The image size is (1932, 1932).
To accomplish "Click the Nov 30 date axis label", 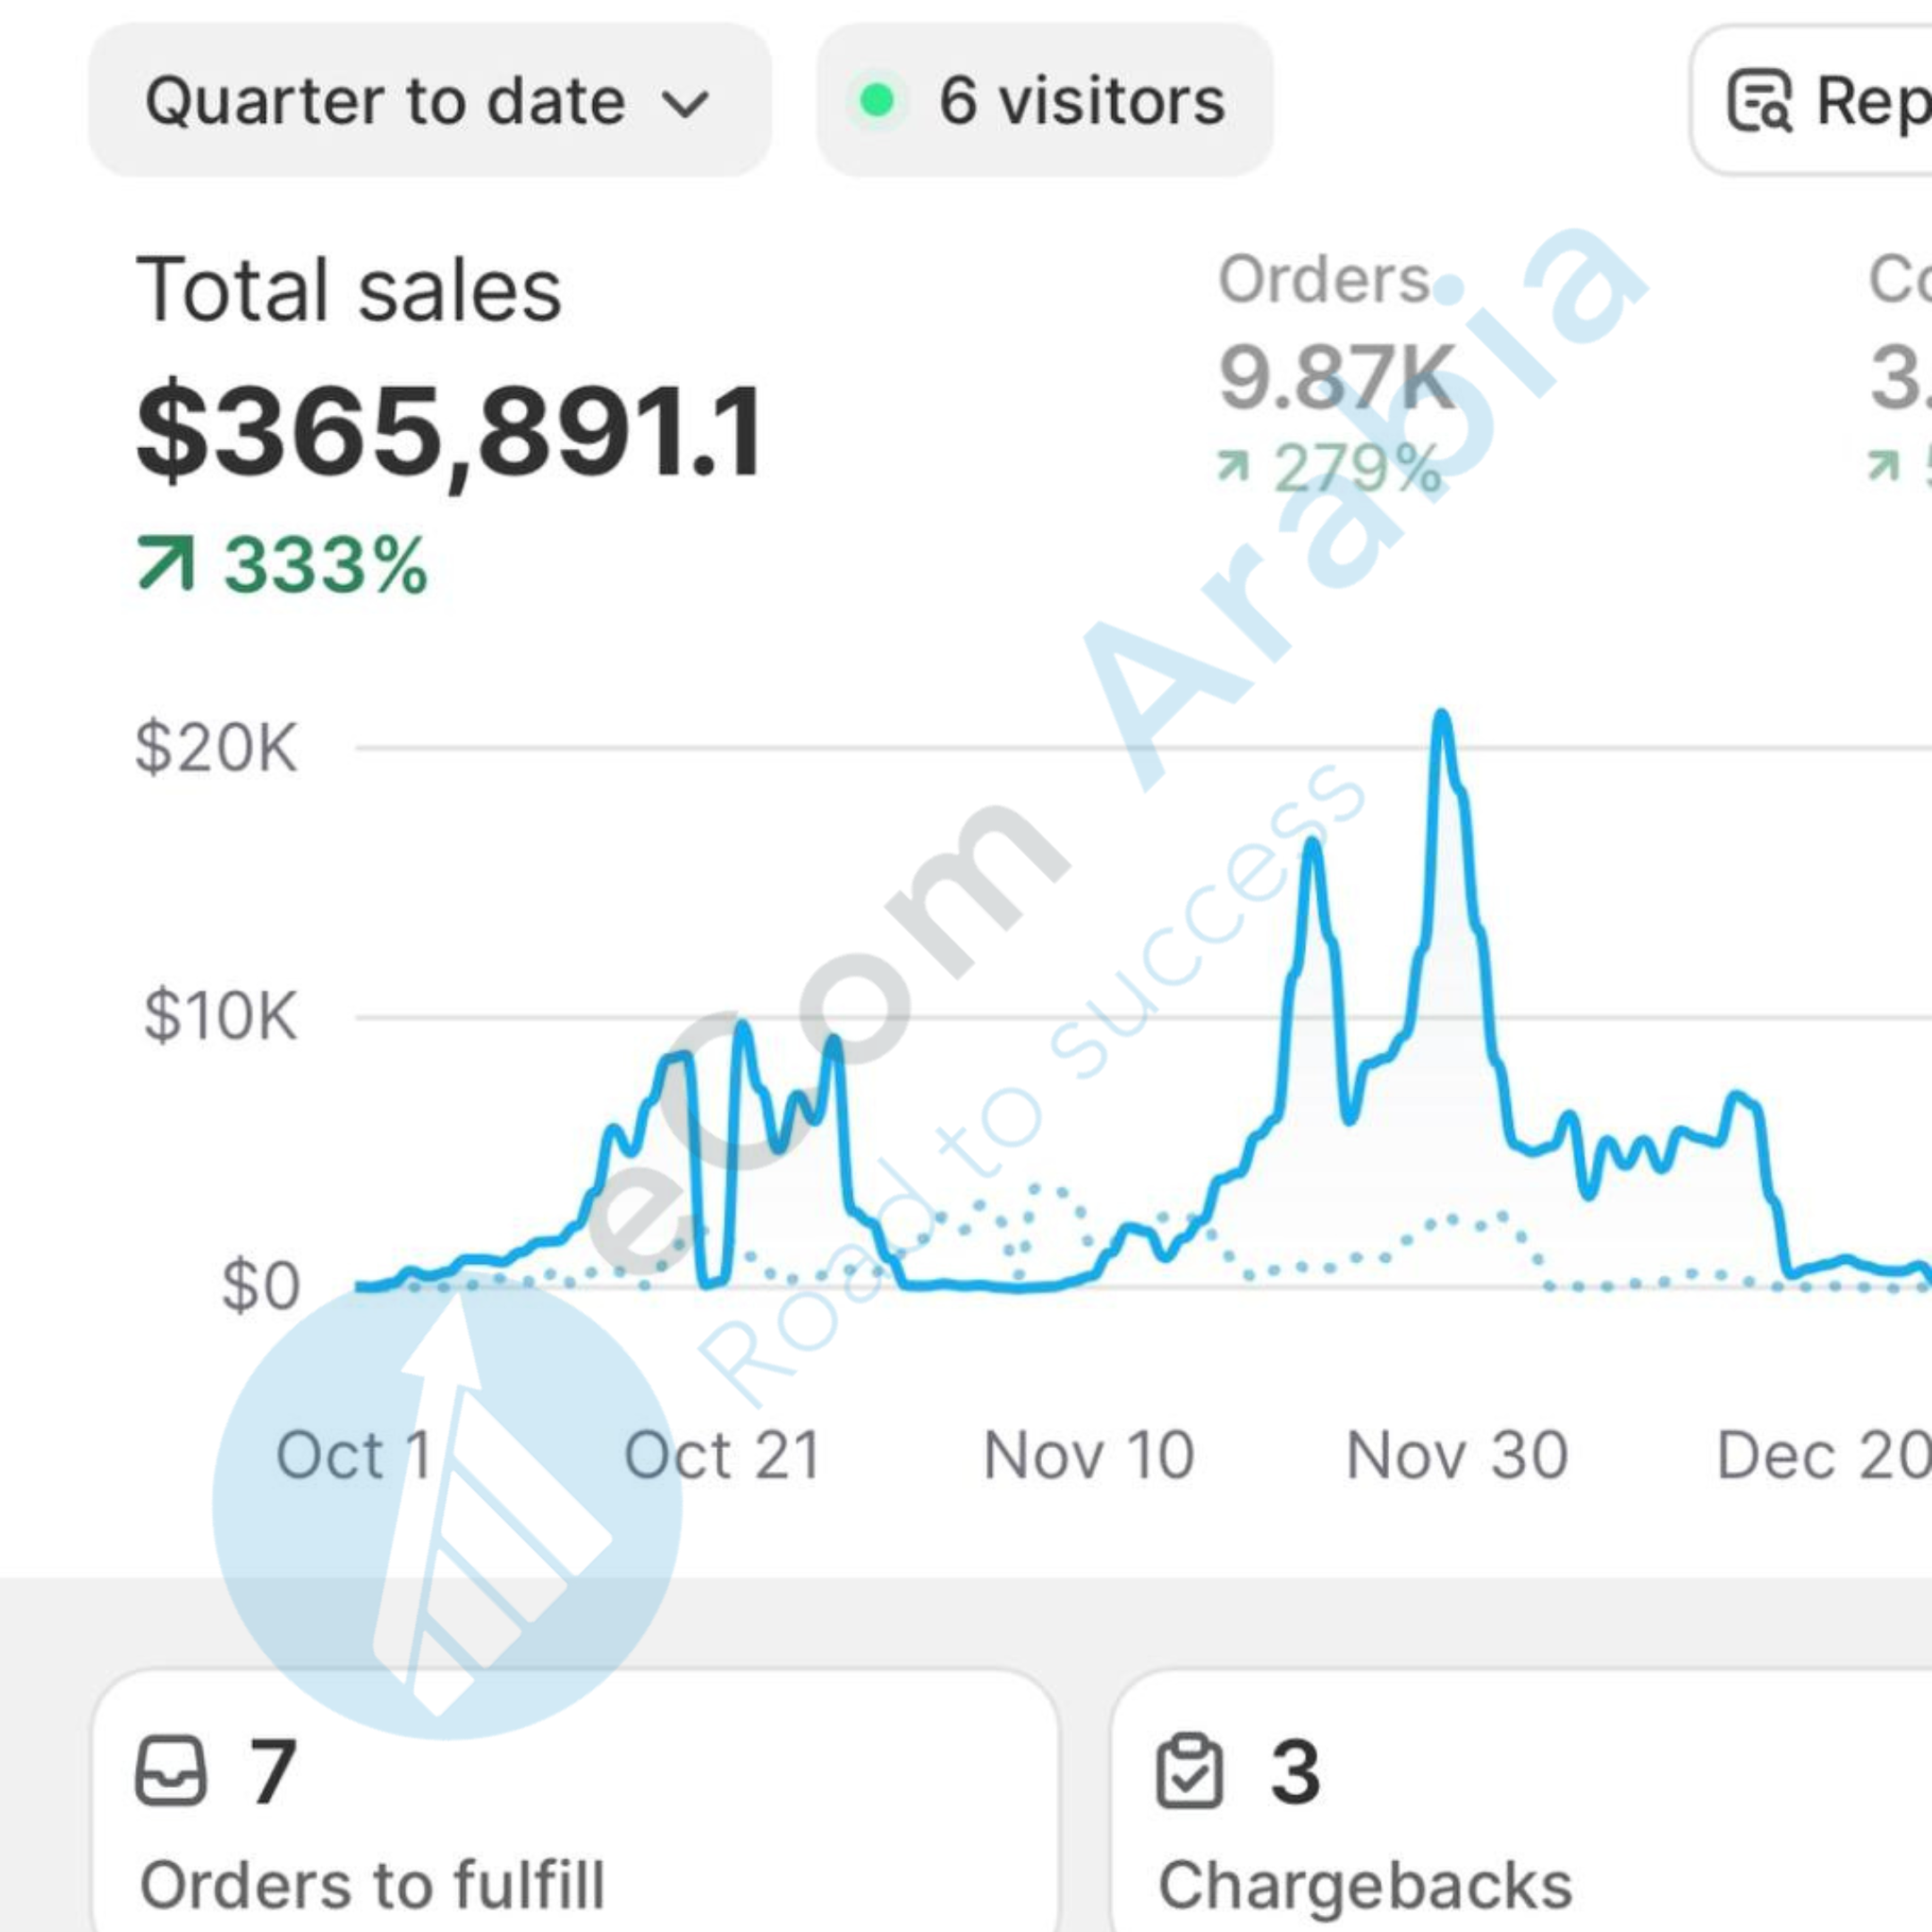I will click(x=1456, y=1455).
